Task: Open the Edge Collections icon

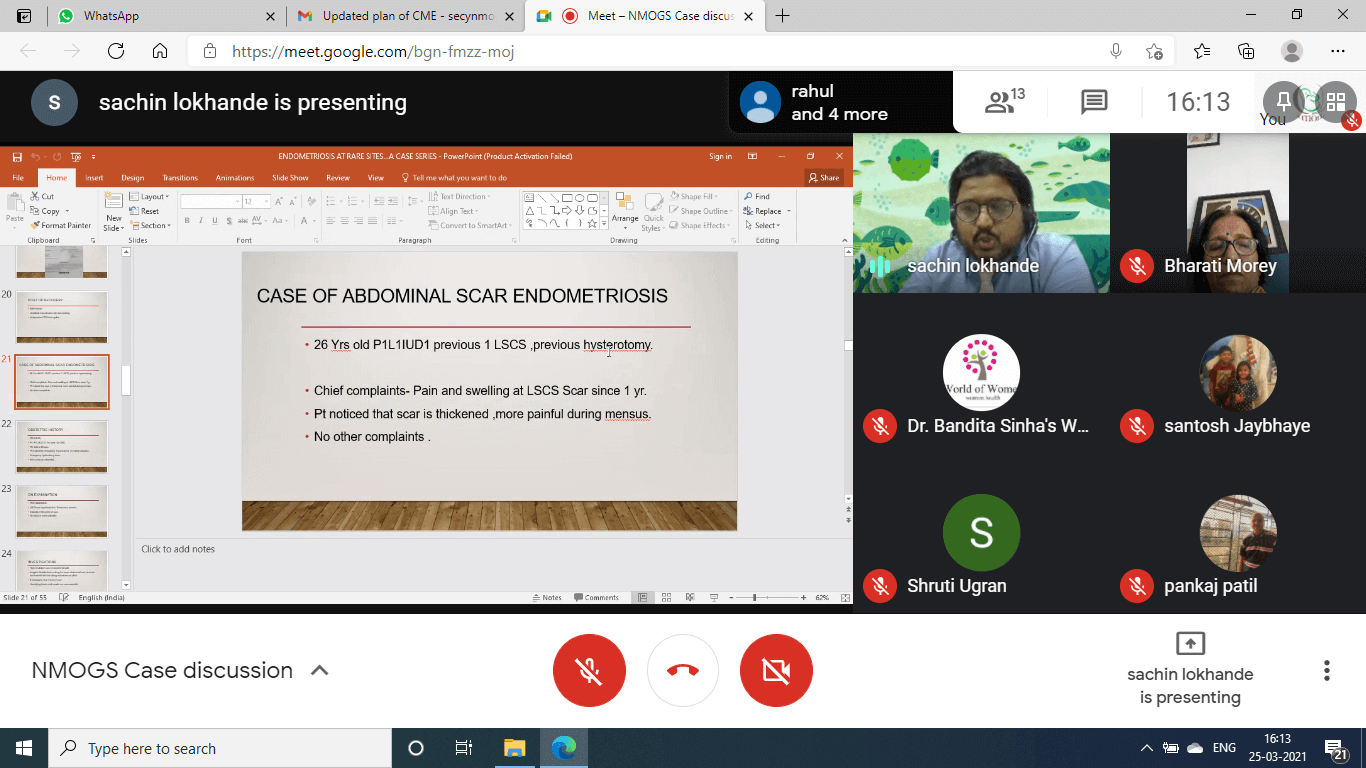Action: click(1246, 51)
